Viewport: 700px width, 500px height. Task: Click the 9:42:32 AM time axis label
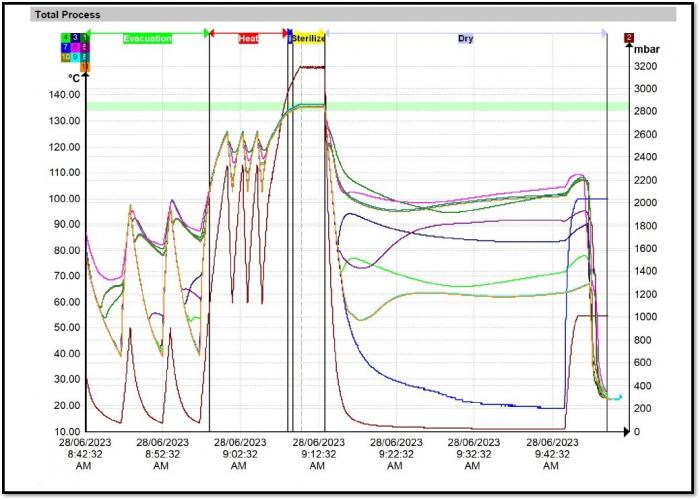(x=552, y=454)
